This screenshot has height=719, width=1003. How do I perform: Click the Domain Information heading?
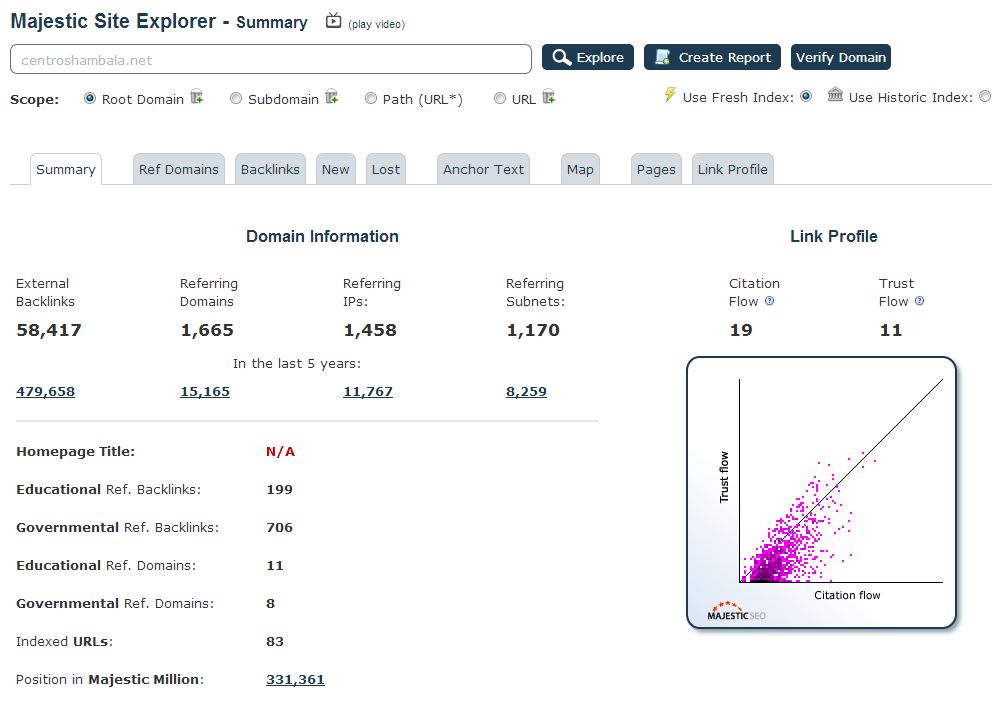(x=322, y=236)
